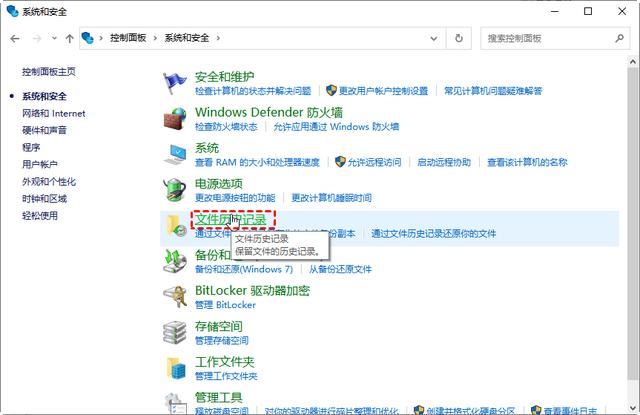Click the window title bar Control Panel icon
The width and height of the screenshot is (640, 415).
click(12, 11)
